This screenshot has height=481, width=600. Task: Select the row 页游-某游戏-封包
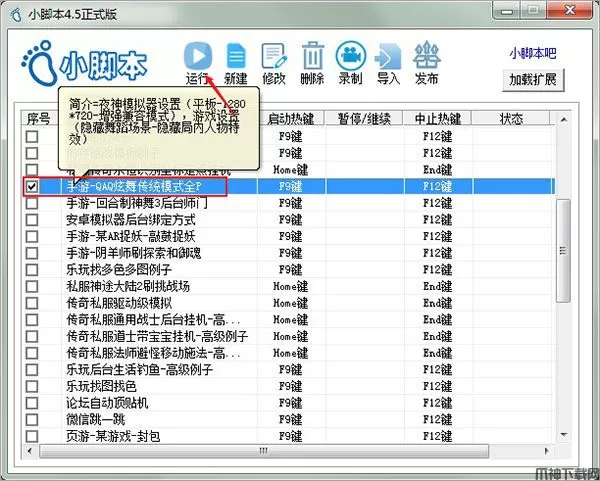click(288, 436)
